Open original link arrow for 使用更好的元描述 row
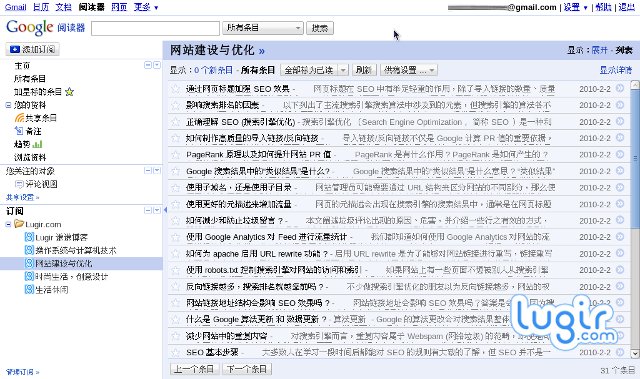The height and width of the screenshot is (379, 640). 620,204
